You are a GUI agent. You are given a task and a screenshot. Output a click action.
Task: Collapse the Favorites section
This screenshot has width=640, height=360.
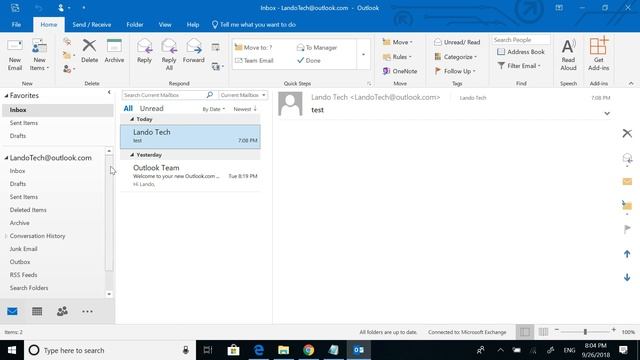(x=6, y=96)
